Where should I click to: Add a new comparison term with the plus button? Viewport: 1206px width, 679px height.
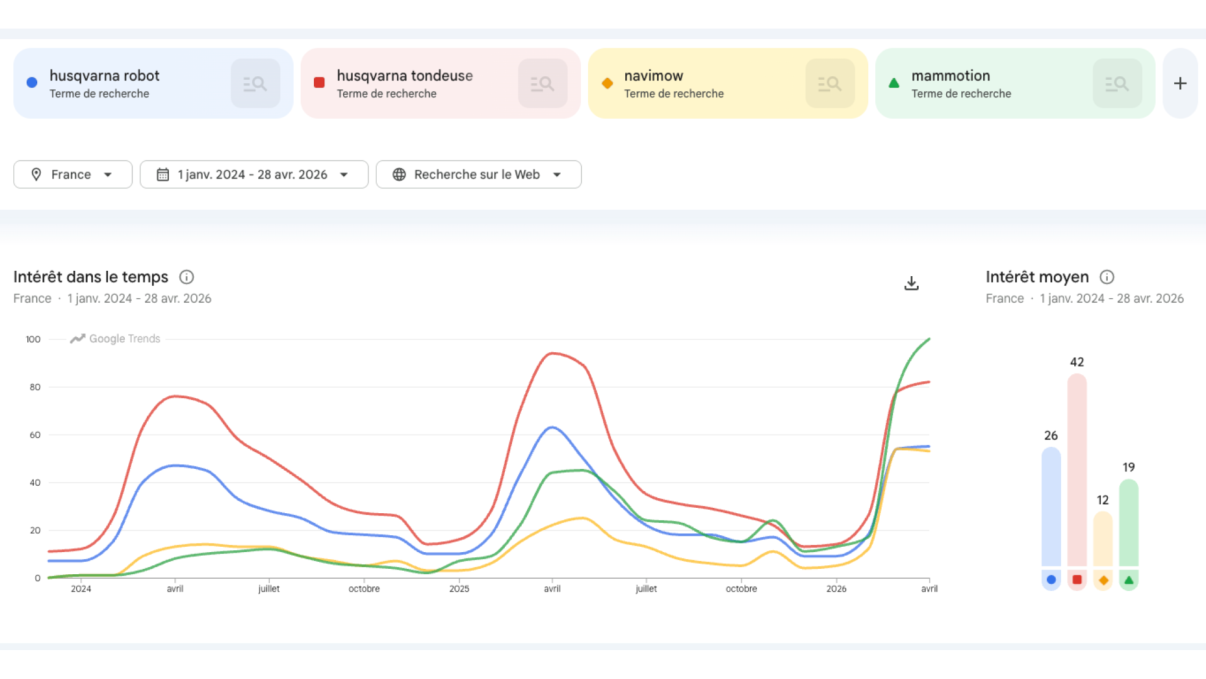pos(1180,83)
